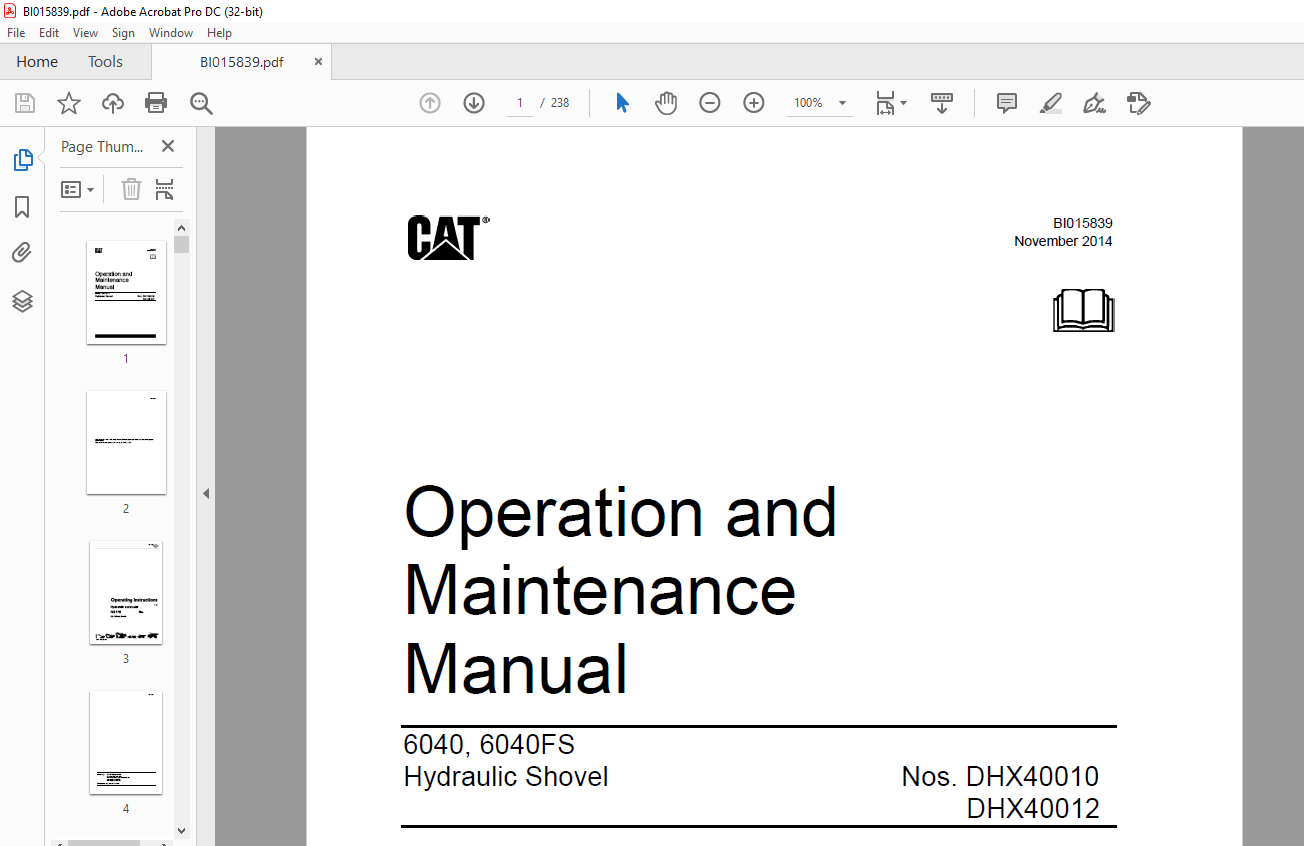The image size is (1304, 846).
Task: Select page 2 thumbnail
Action: pyautogui.click(x=126, y=442)
